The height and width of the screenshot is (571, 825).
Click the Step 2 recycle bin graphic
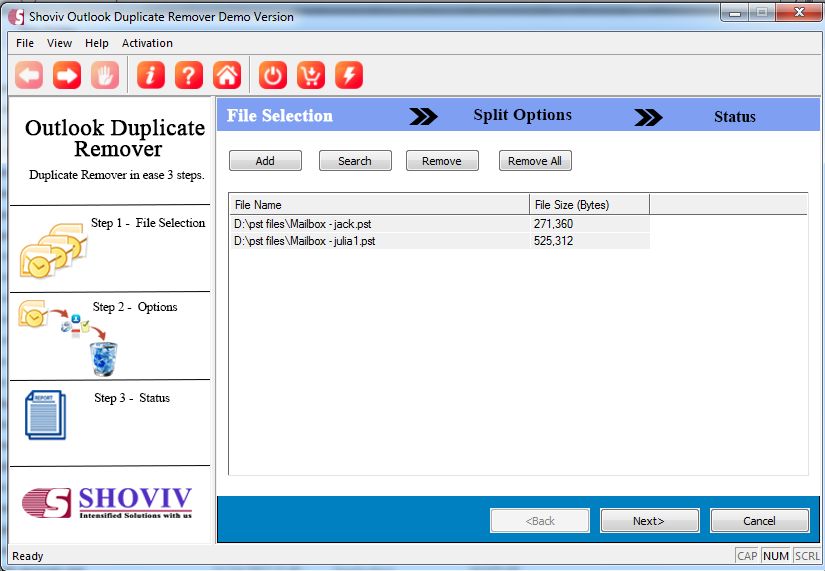pyautogui.click(x=103, y=359)
